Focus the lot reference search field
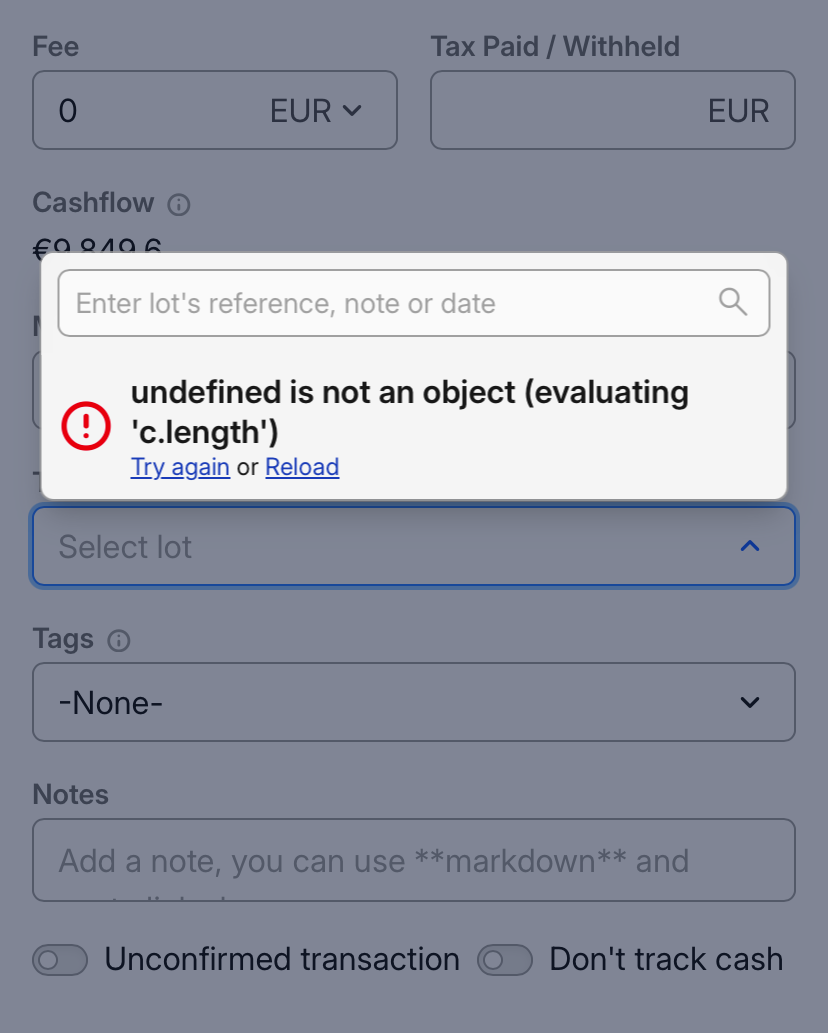The height and width of the screenshot is (1033, 828). [390, 303]
